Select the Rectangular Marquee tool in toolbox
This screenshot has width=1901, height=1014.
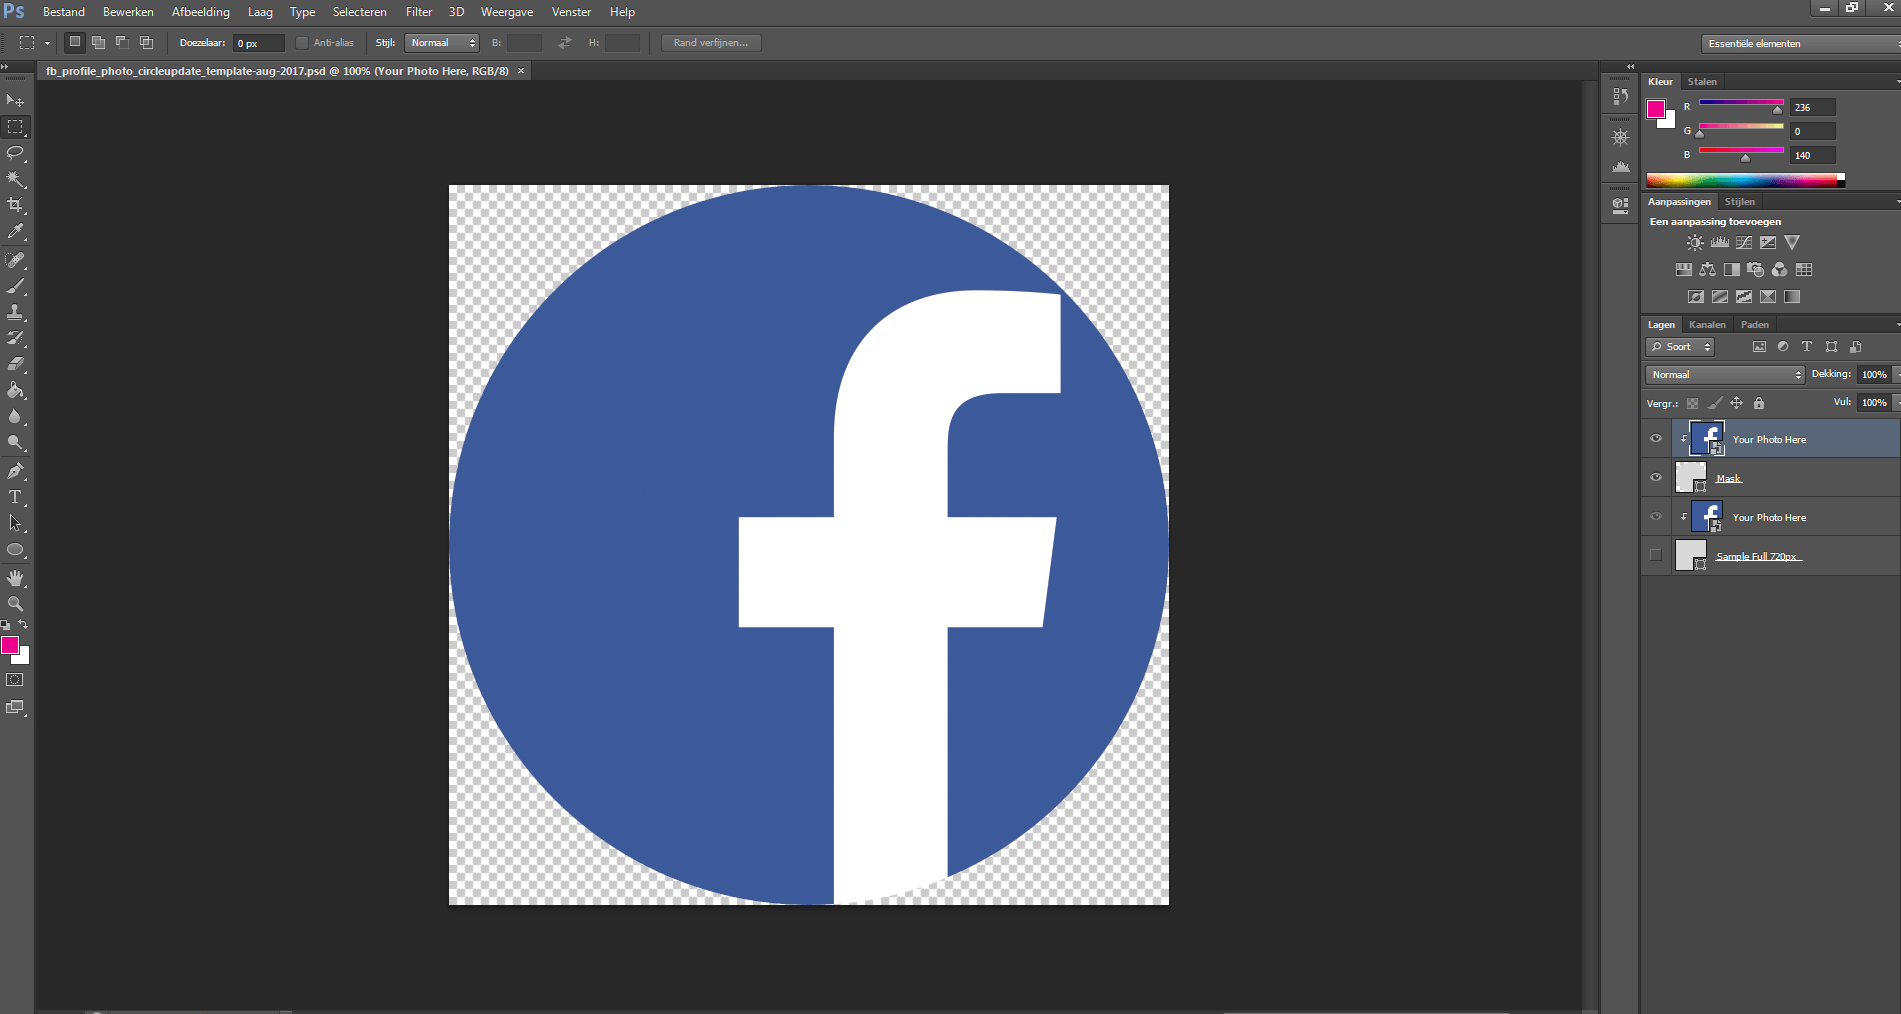click(x=15, y=127)
